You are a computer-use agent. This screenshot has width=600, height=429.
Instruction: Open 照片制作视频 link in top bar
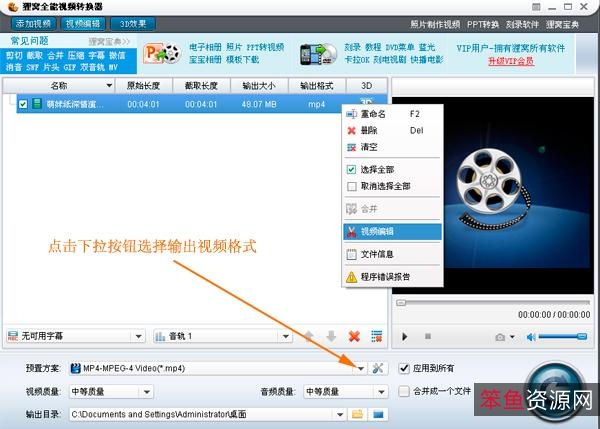435,24
